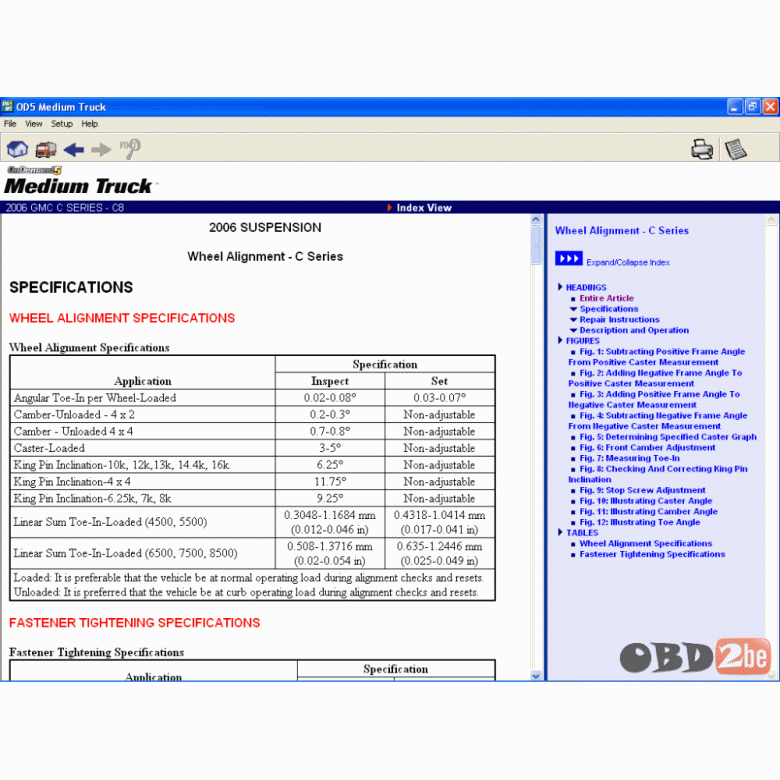
Task: Open the Help menu
Action: point(90,124)
